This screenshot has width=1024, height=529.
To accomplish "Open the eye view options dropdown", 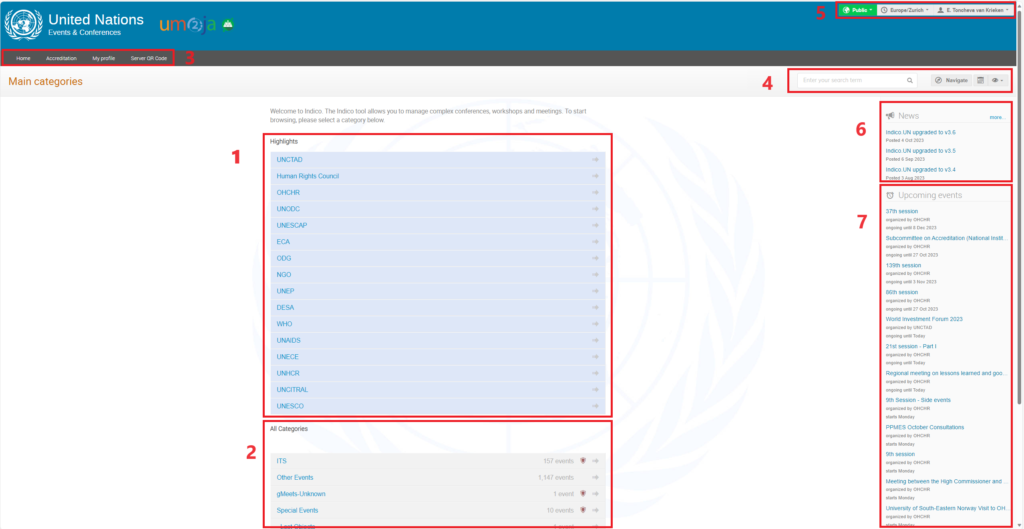I will (997, 80).
